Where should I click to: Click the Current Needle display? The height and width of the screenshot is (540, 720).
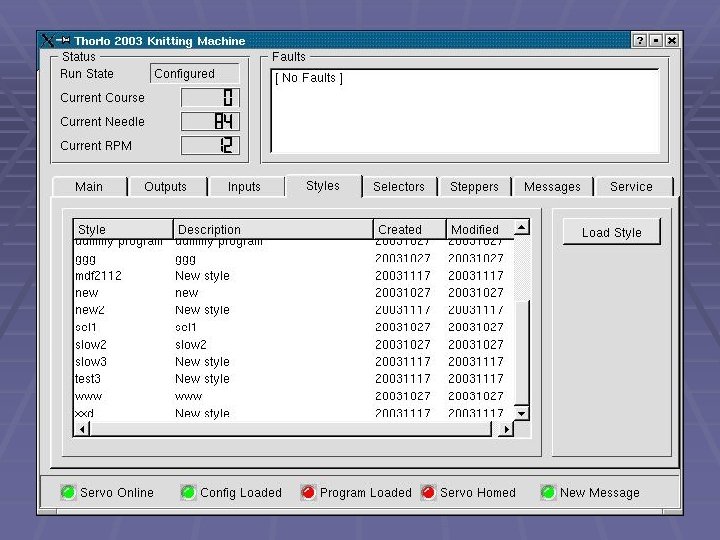coord(210,122)
